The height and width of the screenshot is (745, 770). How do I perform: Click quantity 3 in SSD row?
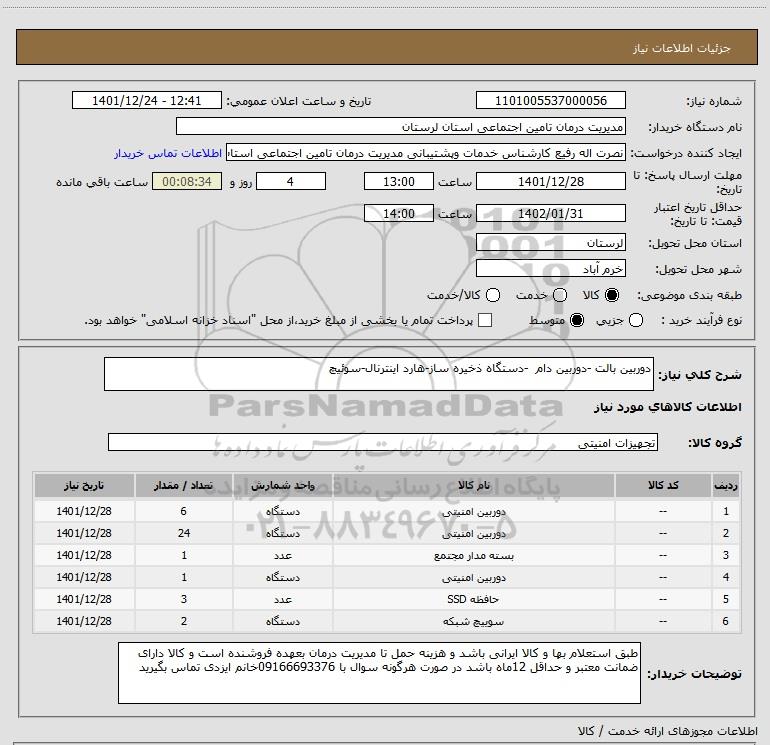(184, 599)
